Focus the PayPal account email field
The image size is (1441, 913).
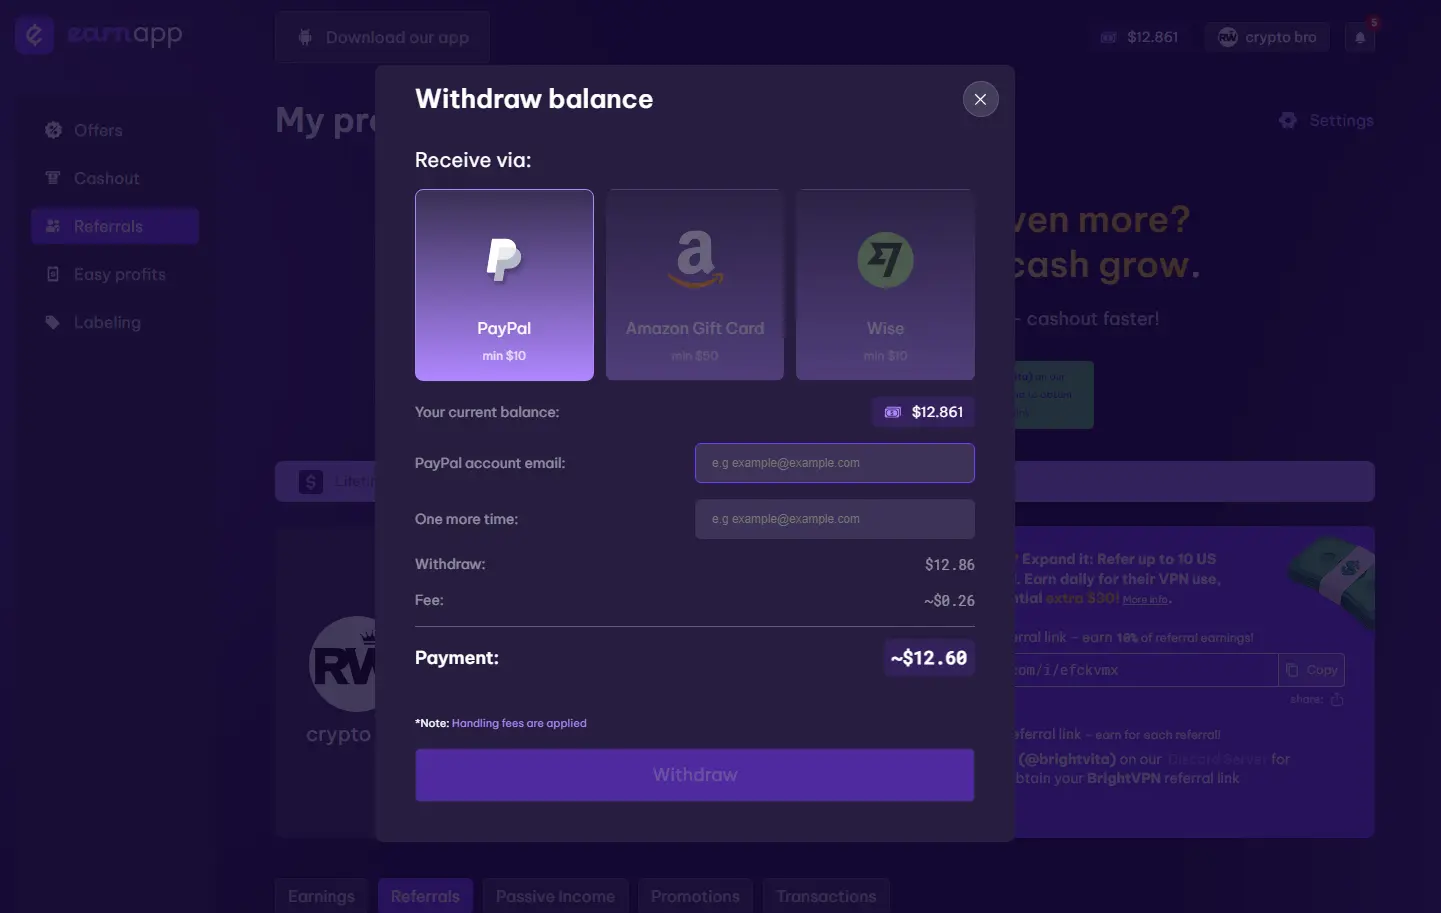[x=835, y=463]
